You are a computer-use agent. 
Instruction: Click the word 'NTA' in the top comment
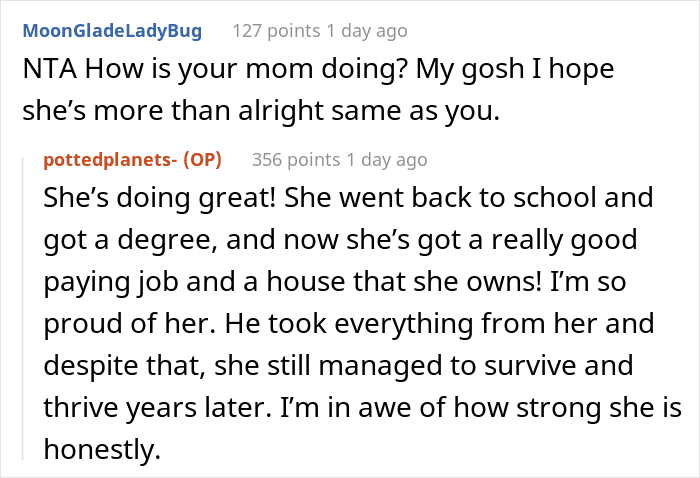(47, 73)
